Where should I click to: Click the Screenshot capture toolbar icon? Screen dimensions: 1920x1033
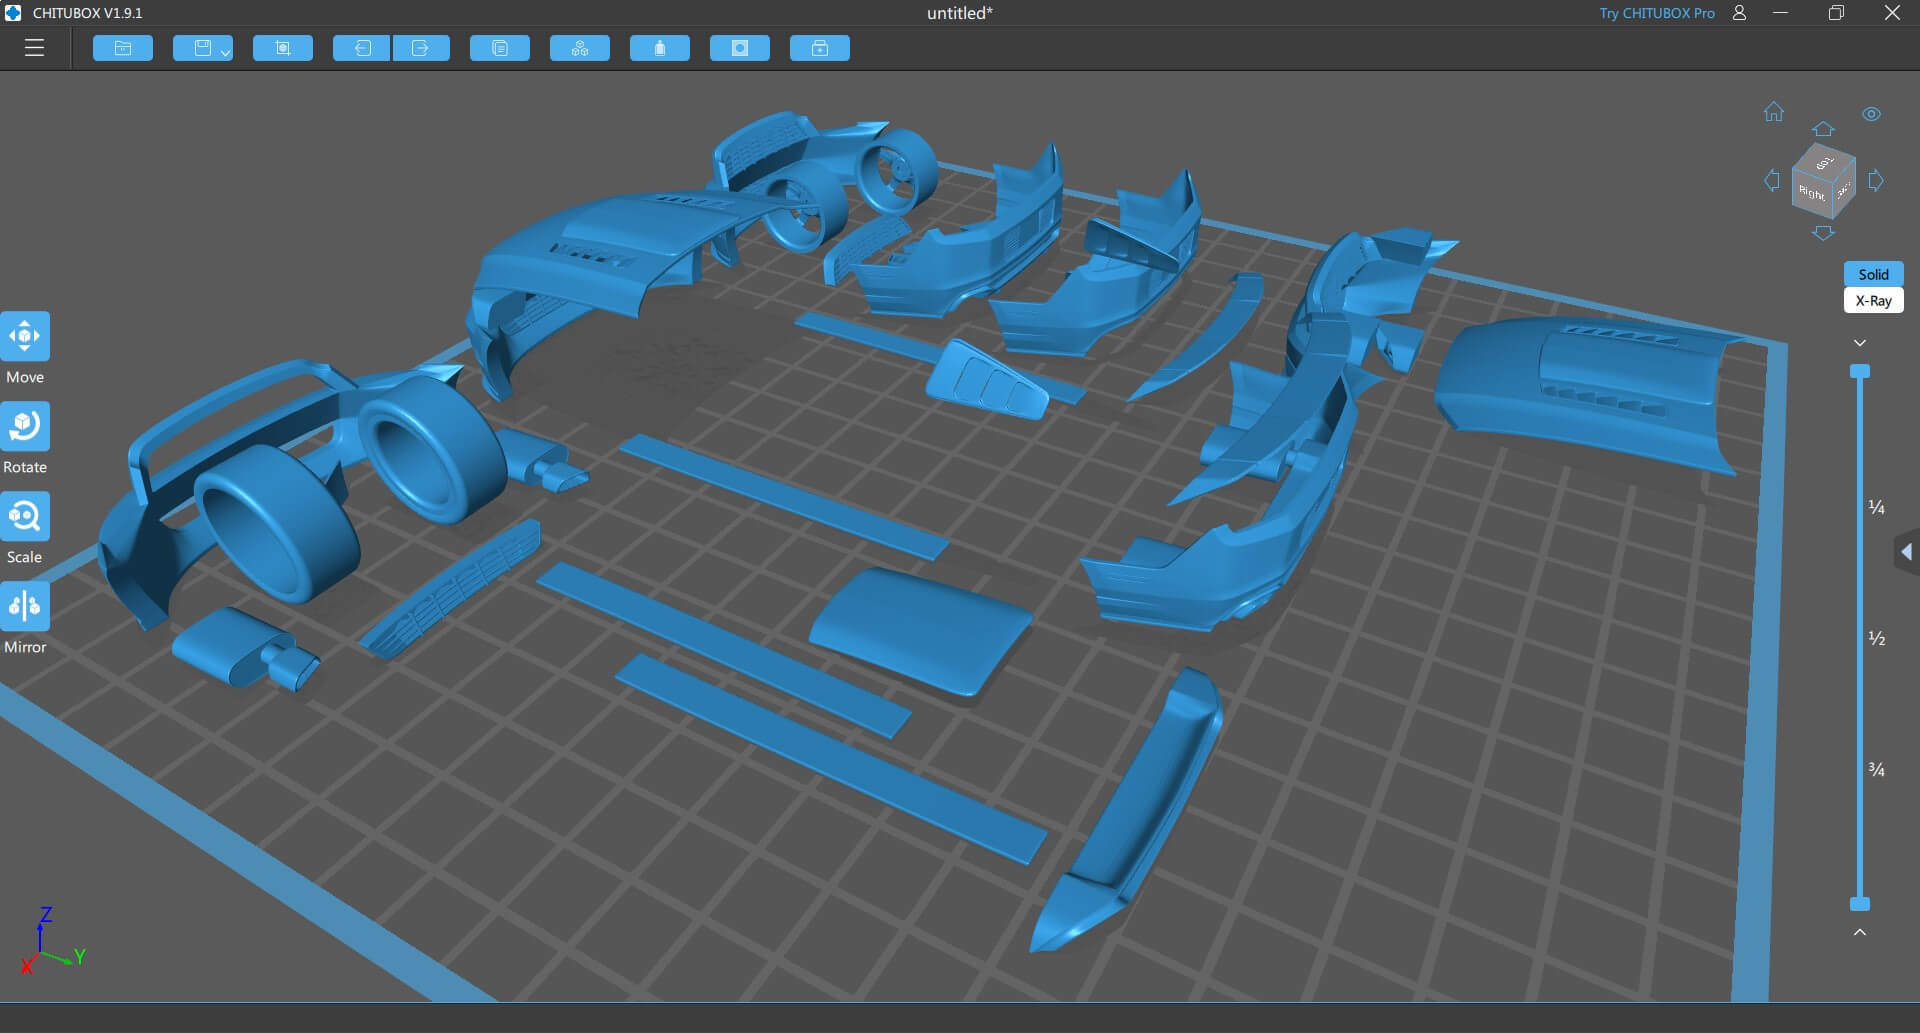pyautogui.click(x=283, y=48)
